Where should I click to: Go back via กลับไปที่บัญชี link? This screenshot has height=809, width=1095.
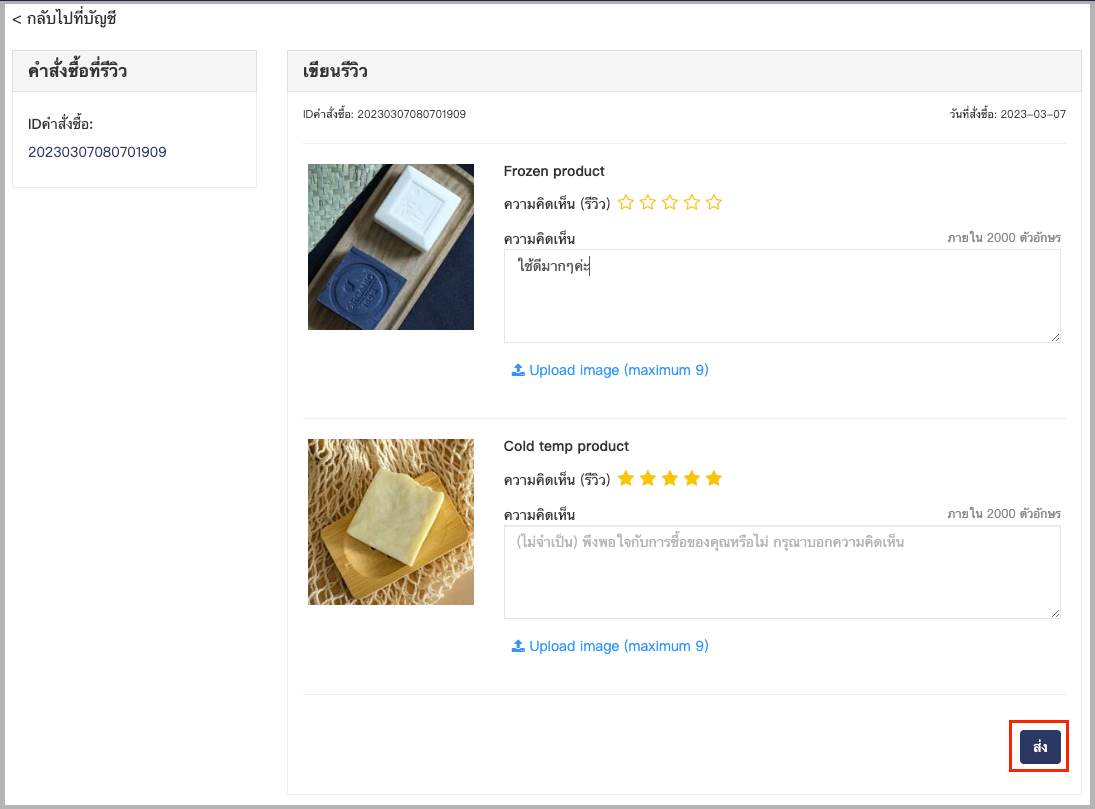pos(64,19)
